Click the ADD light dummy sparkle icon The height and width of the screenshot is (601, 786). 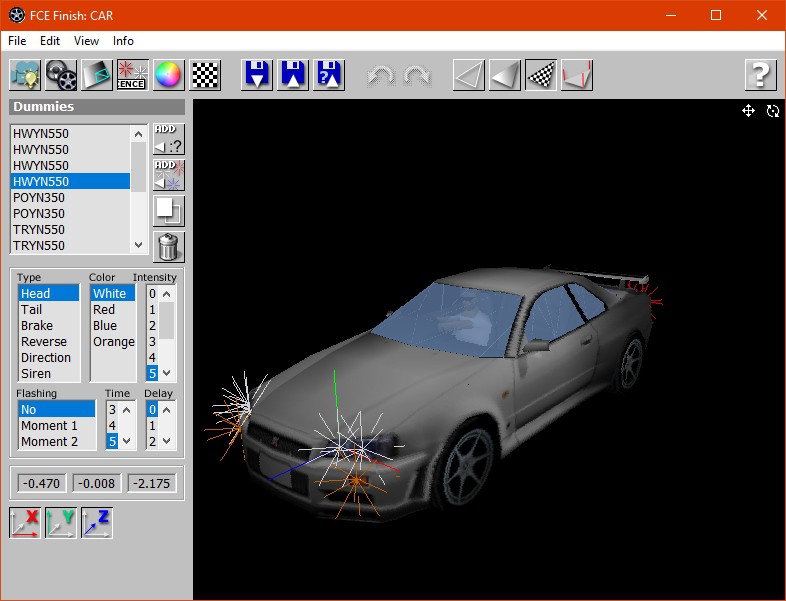[x=169, y=175]
